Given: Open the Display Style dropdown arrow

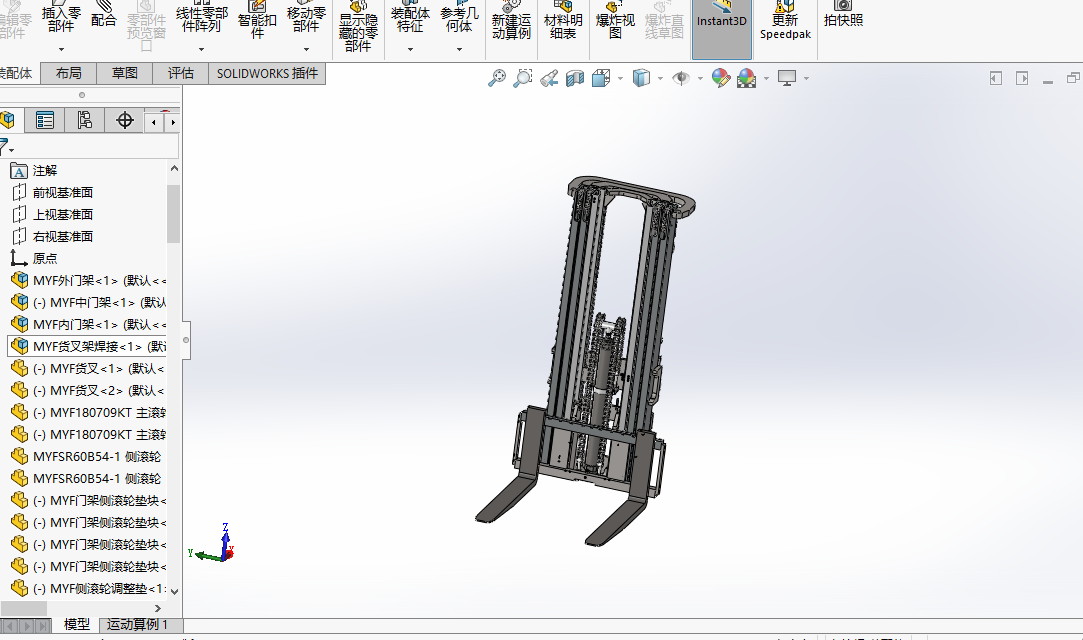Looking at the screenshot, I should coord(660,79).
